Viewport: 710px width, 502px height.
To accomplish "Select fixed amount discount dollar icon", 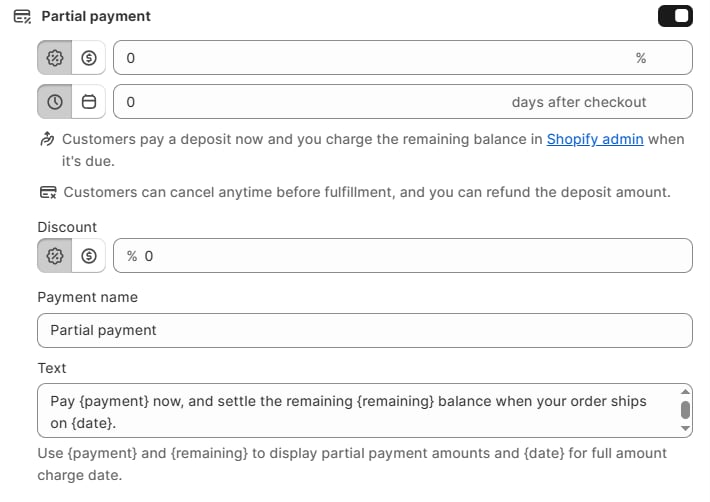I will click(88, 256).
